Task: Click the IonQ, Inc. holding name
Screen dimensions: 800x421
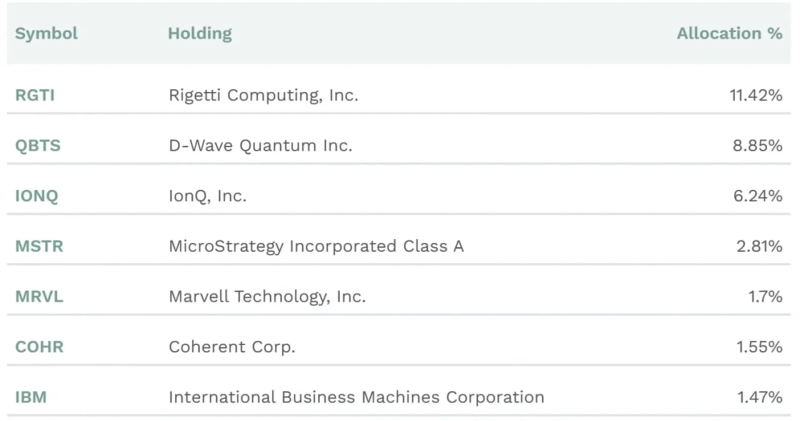Action: click(x=207, y=196)
